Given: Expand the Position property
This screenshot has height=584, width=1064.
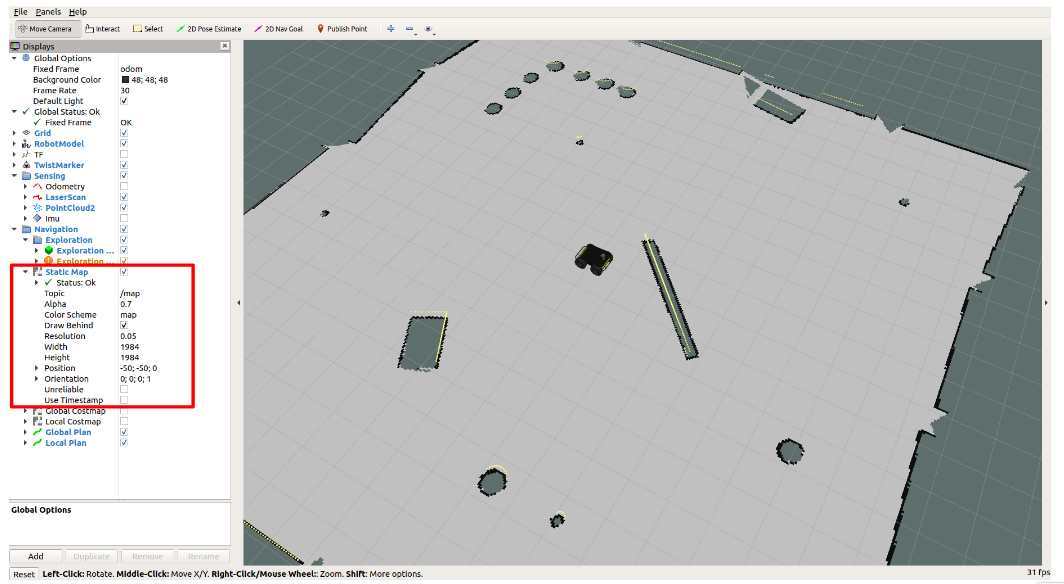Looking at the screenshot, I should [37, 368].
